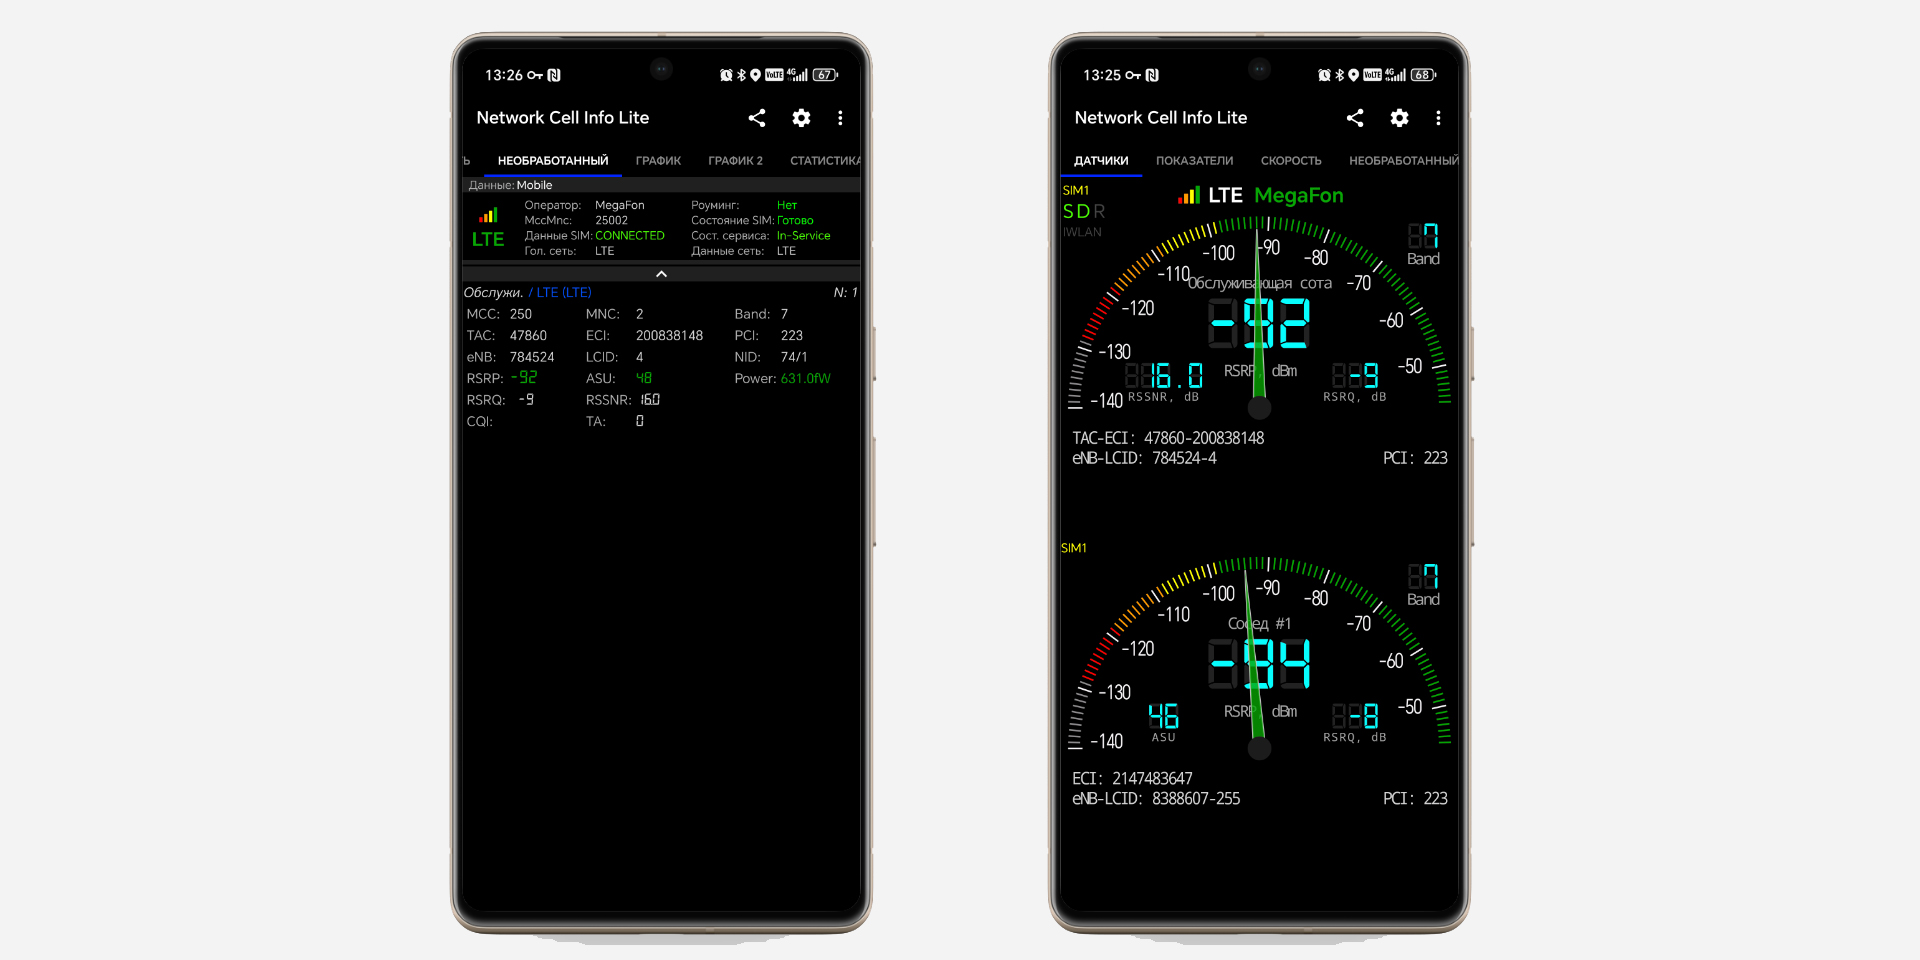
Task: Tap VPN key icon on right phone
Action: click(x=1133, y=75)
